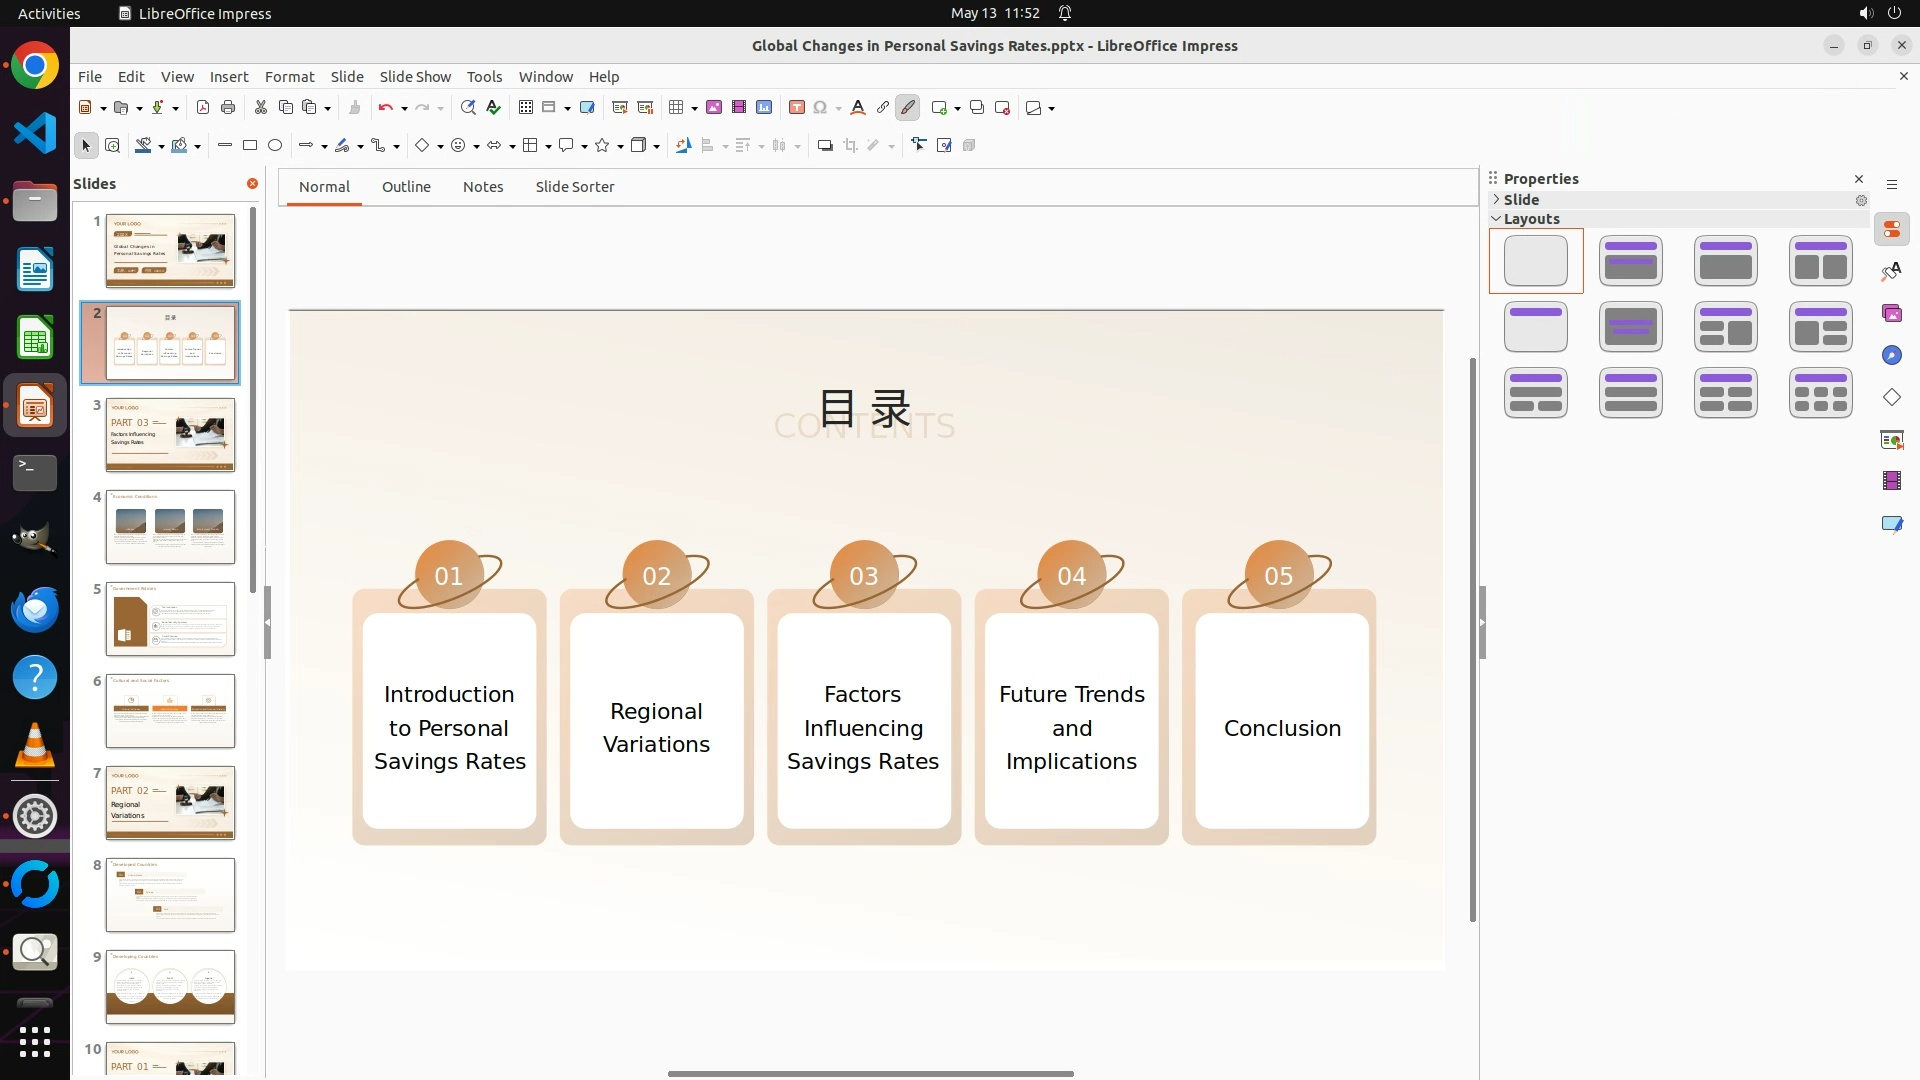This screenshot has width=1920, height=1080.
Task: Switch to the Slide Sorter tab
Action: (574, 187)
